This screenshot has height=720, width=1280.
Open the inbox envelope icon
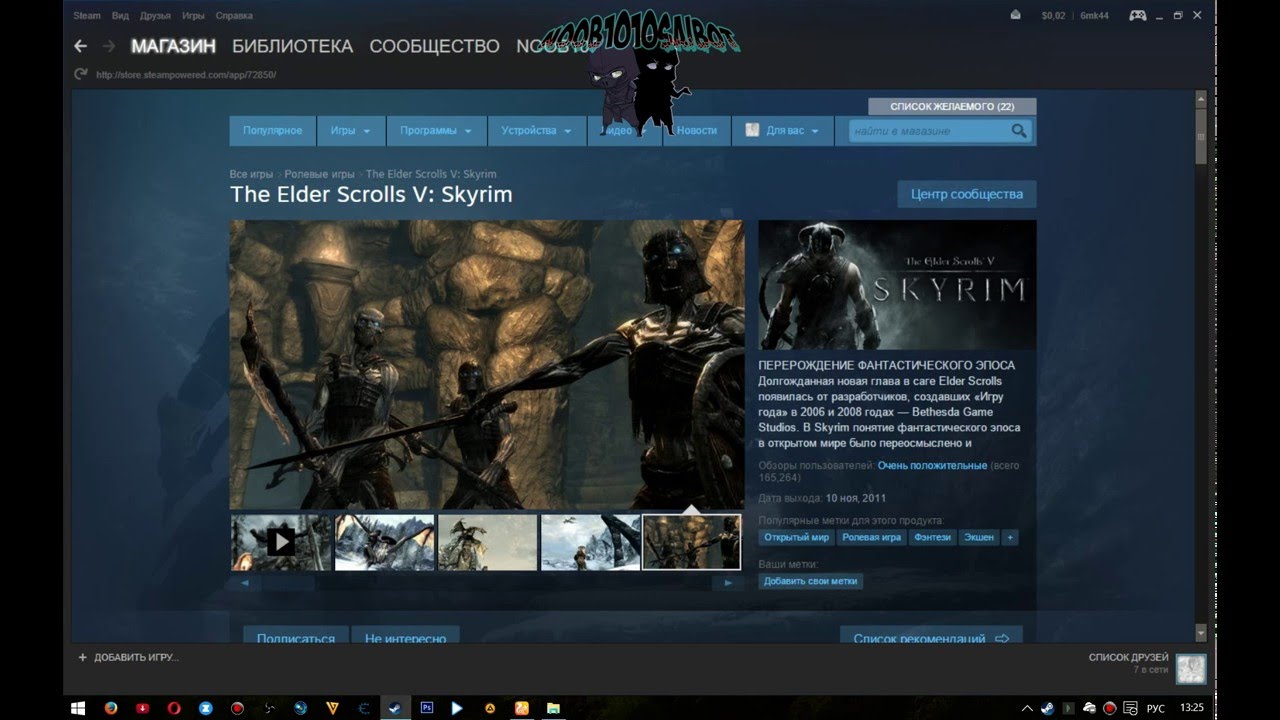click(1016, 15)
